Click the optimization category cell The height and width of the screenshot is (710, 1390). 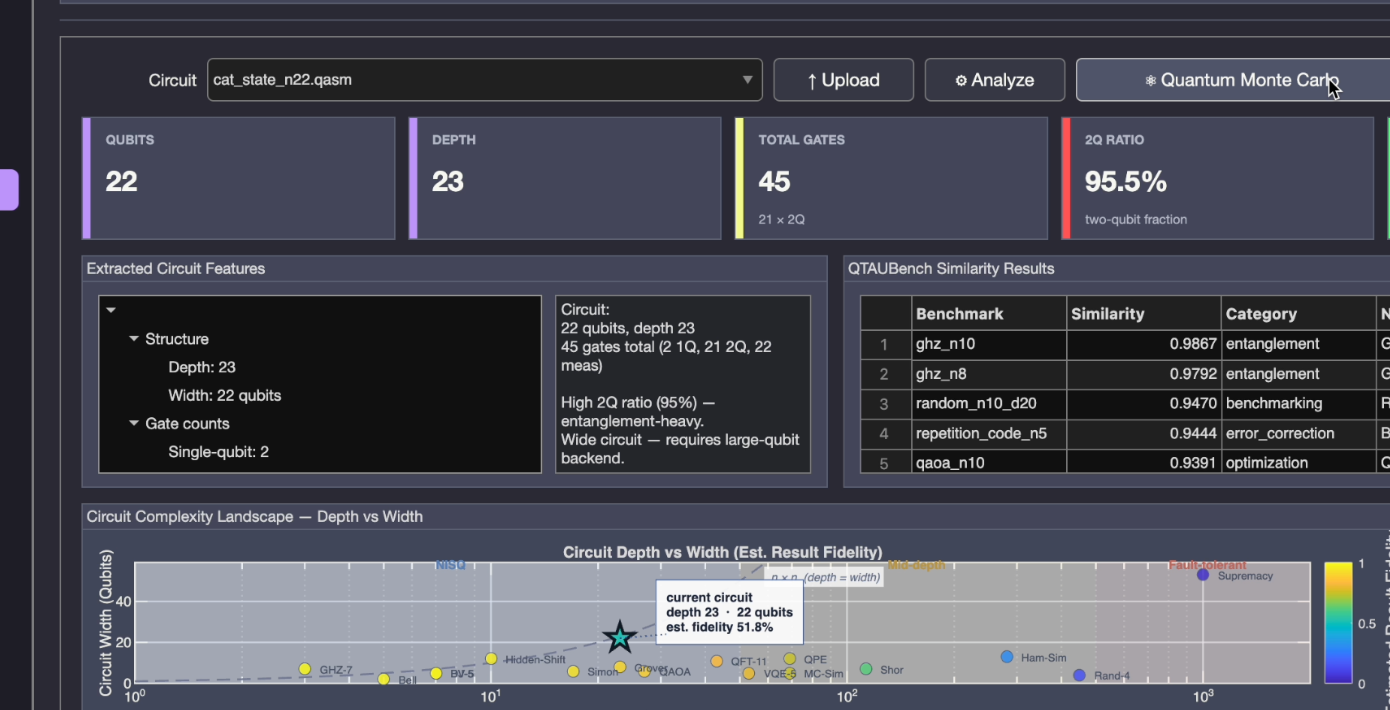(x=1298, y=462)
